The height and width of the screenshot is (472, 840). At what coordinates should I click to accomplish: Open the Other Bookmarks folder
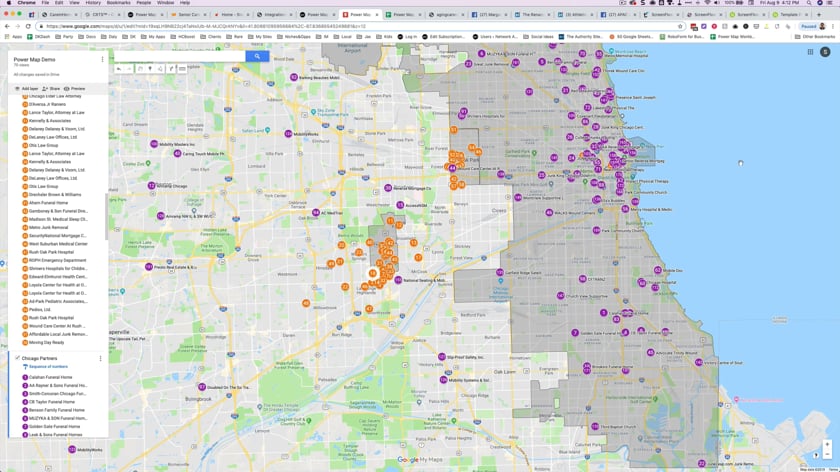(815, 37)
